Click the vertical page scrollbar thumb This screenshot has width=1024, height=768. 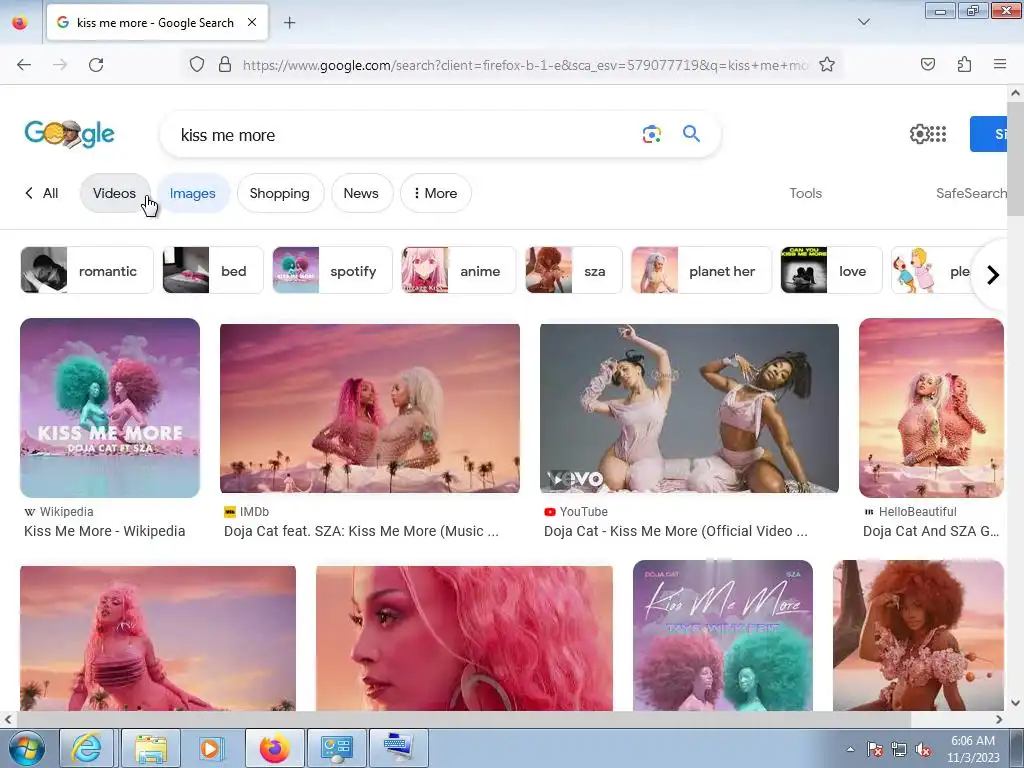(1015, 158)
